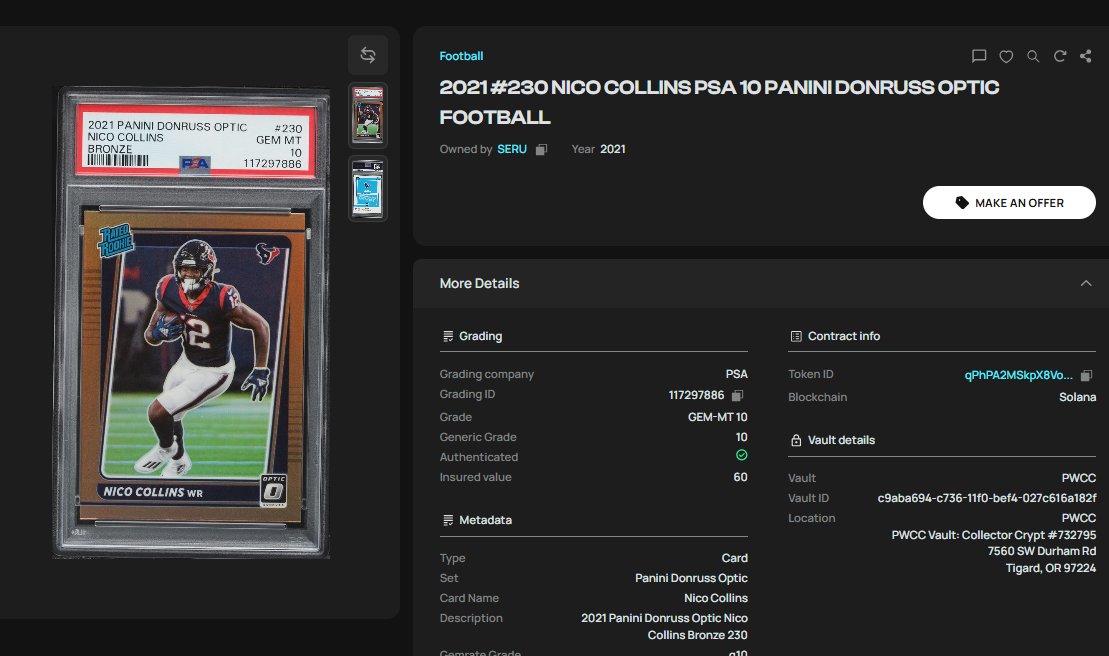Click the Set value Panini Donruss Optic
This screenshot has width=1109, height=656.
pos(691,578)
